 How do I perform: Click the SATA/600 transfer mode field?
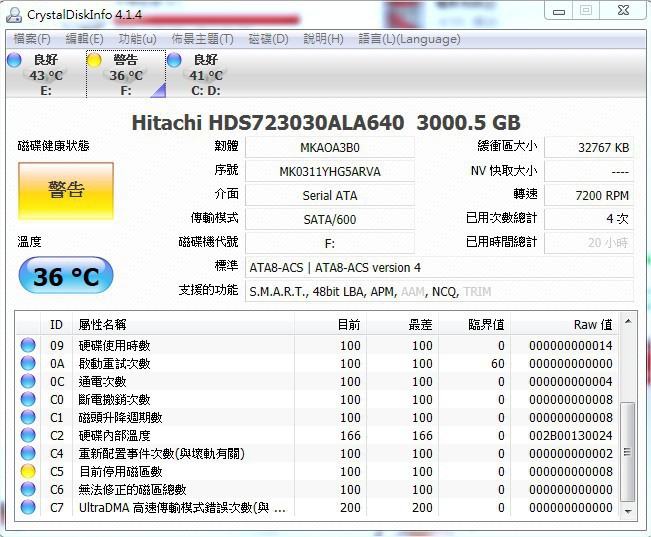[330, 219]
